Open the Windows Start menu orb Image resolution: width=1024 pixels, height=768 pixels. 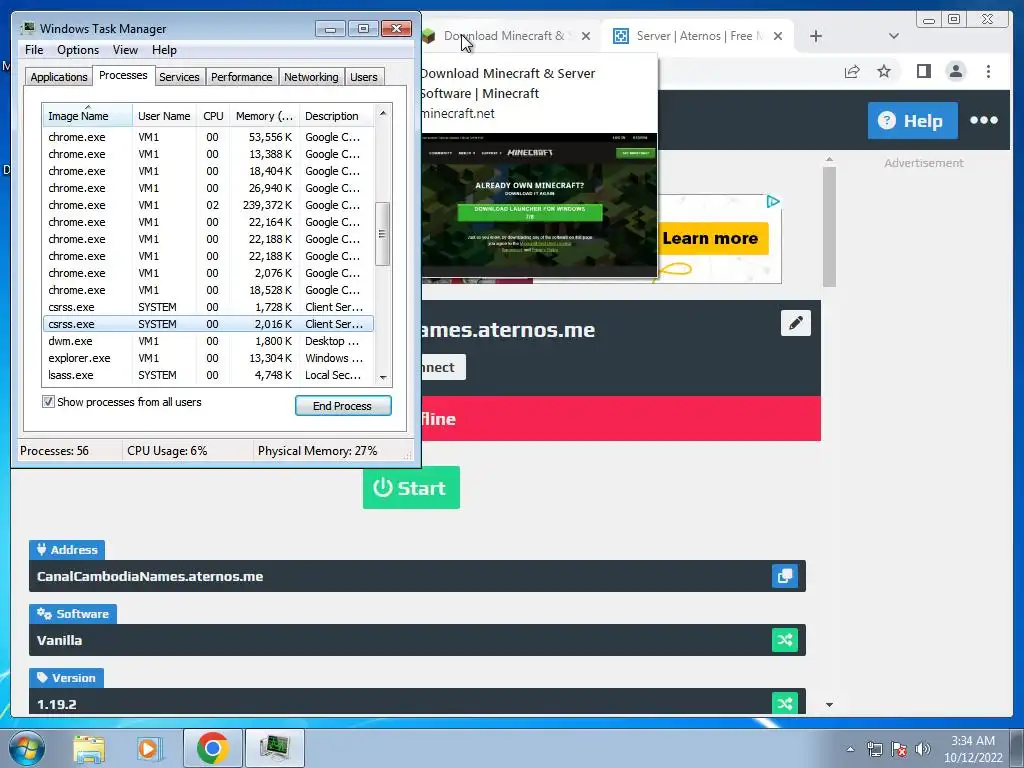pos(26,748)
